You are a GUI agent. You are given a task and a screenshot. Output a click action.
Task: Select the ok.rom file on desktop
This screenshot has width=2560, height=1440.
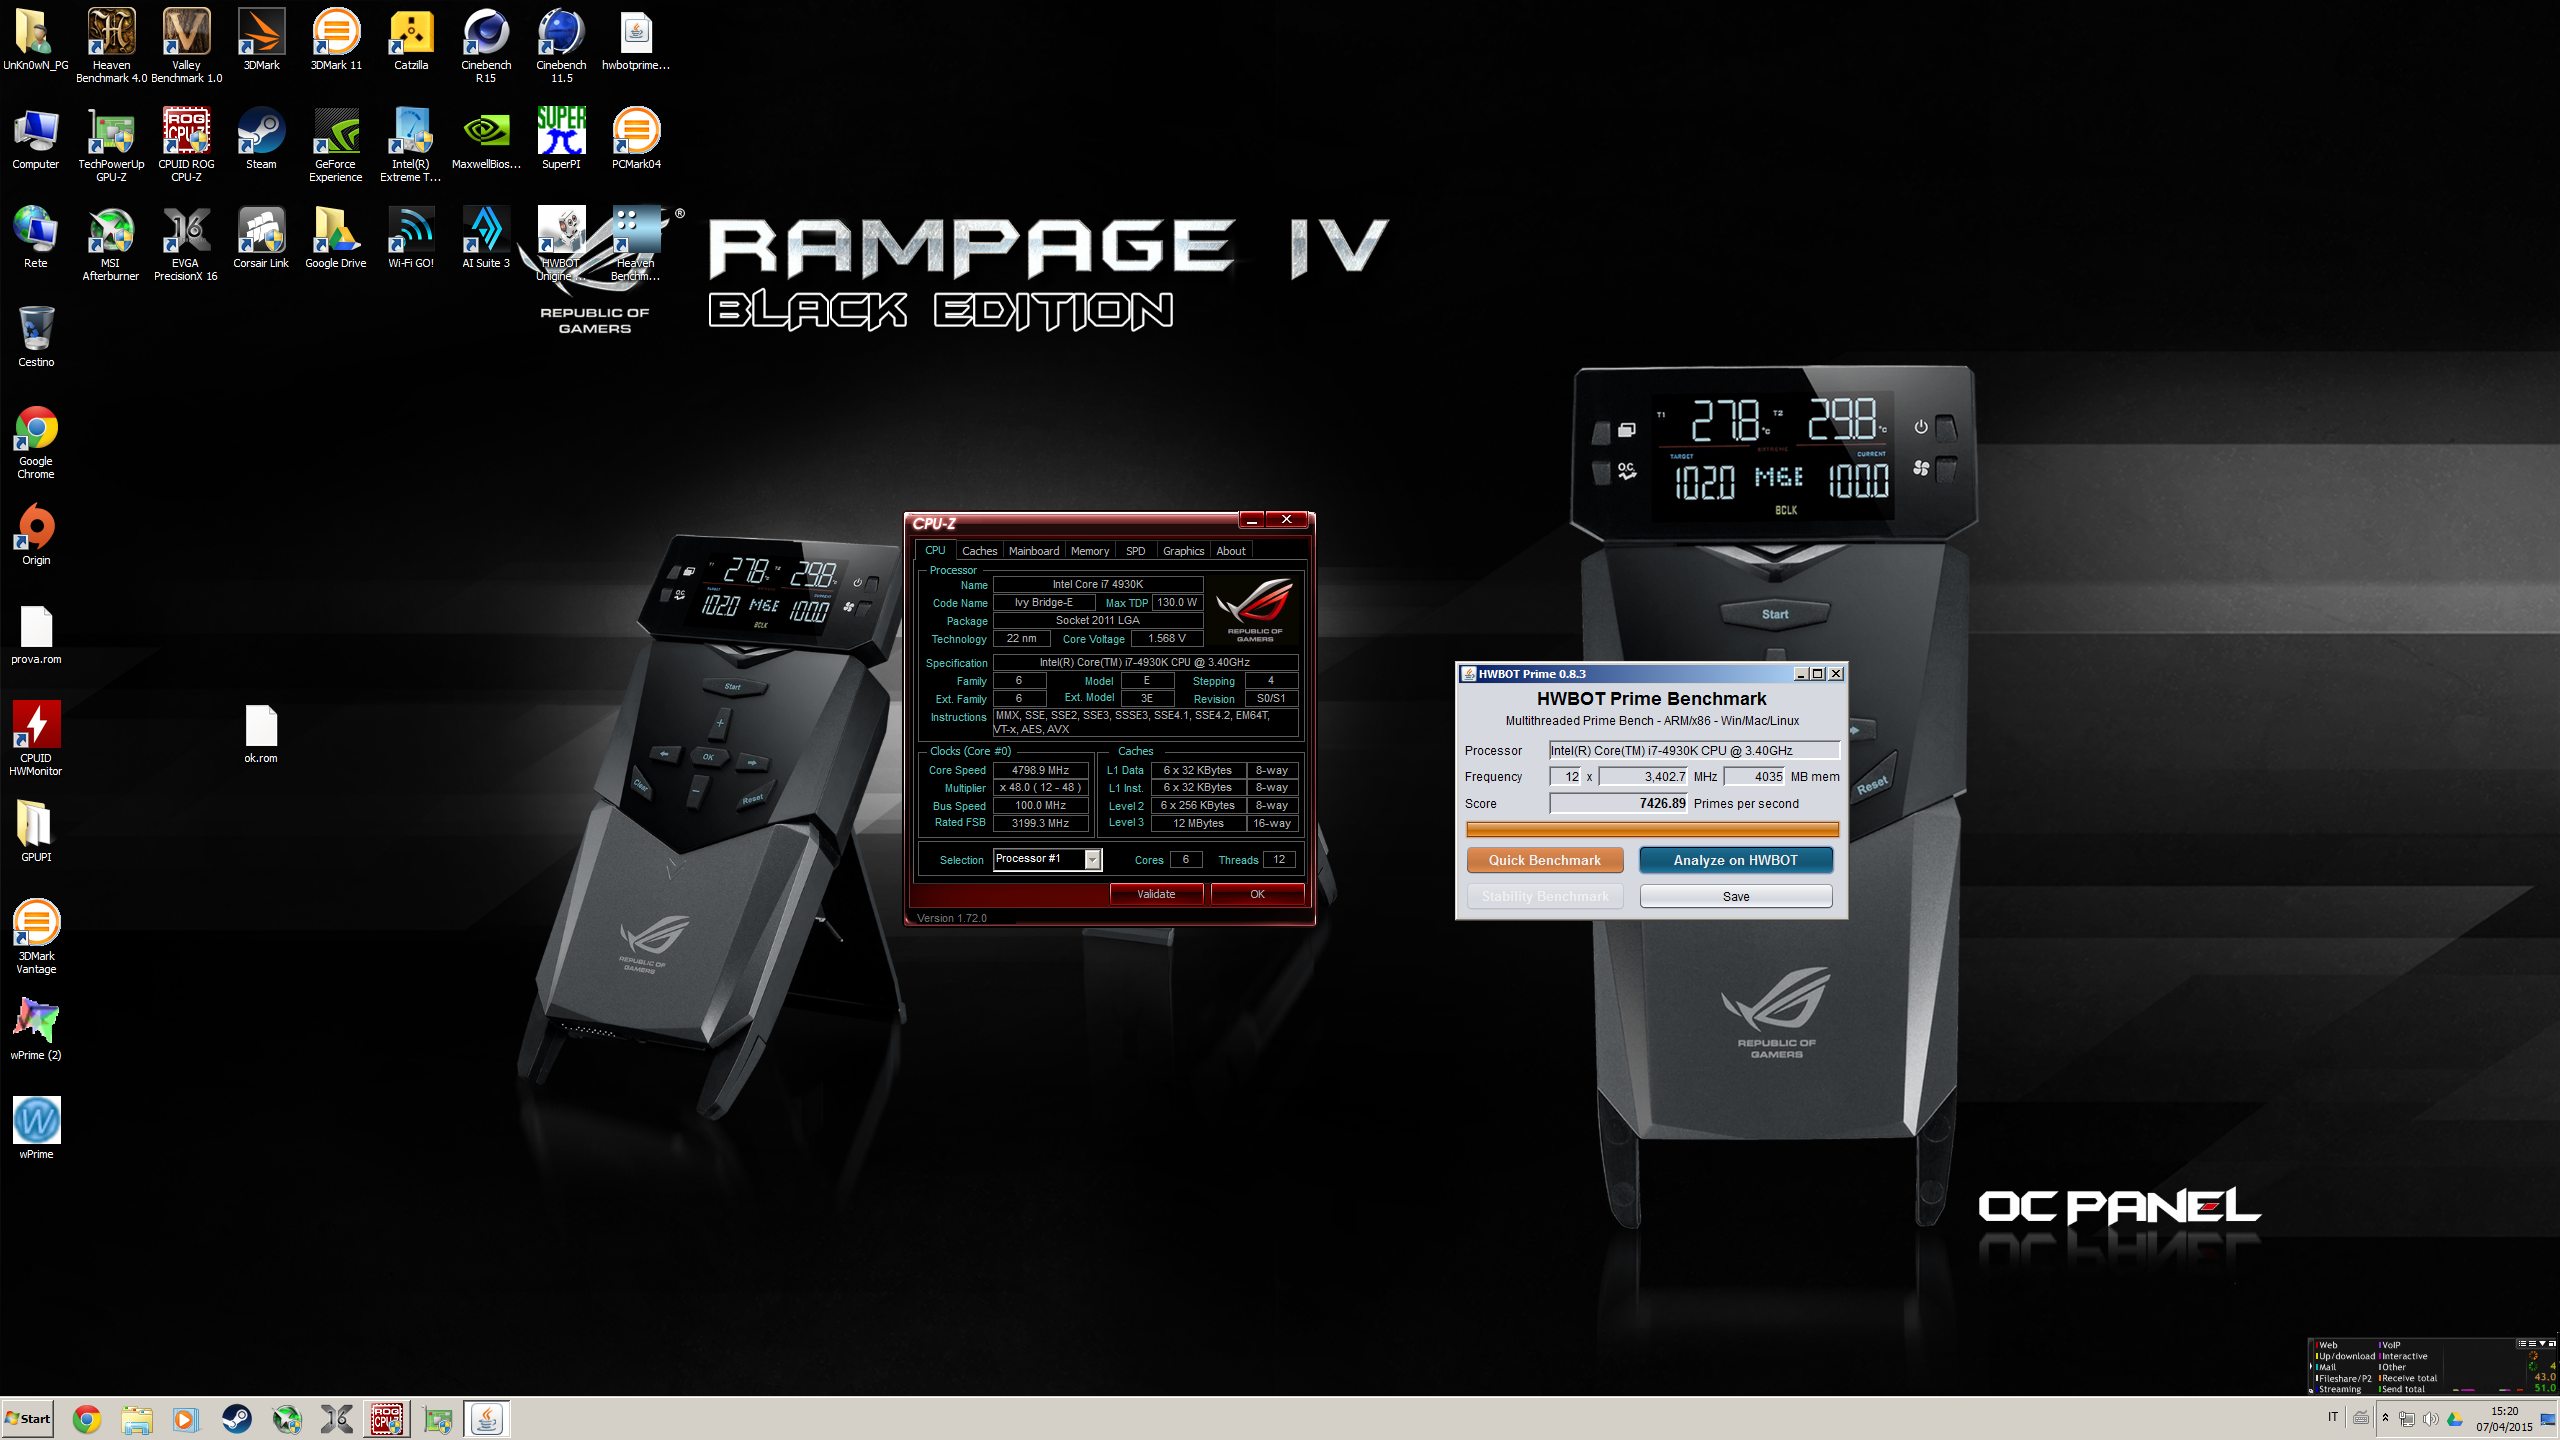coord(261,732)
